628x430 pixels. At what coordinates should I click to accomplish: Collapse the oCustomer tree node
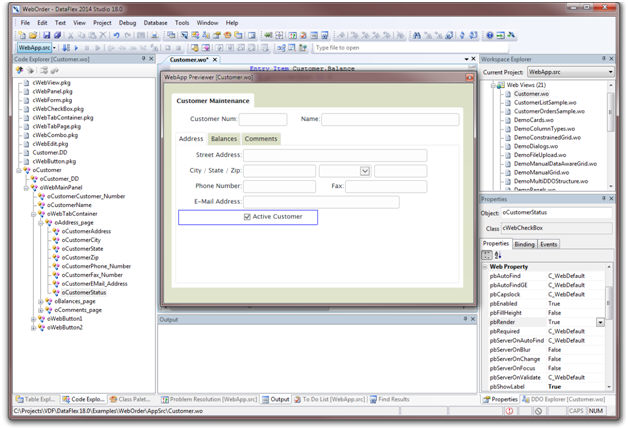[19, 170]
